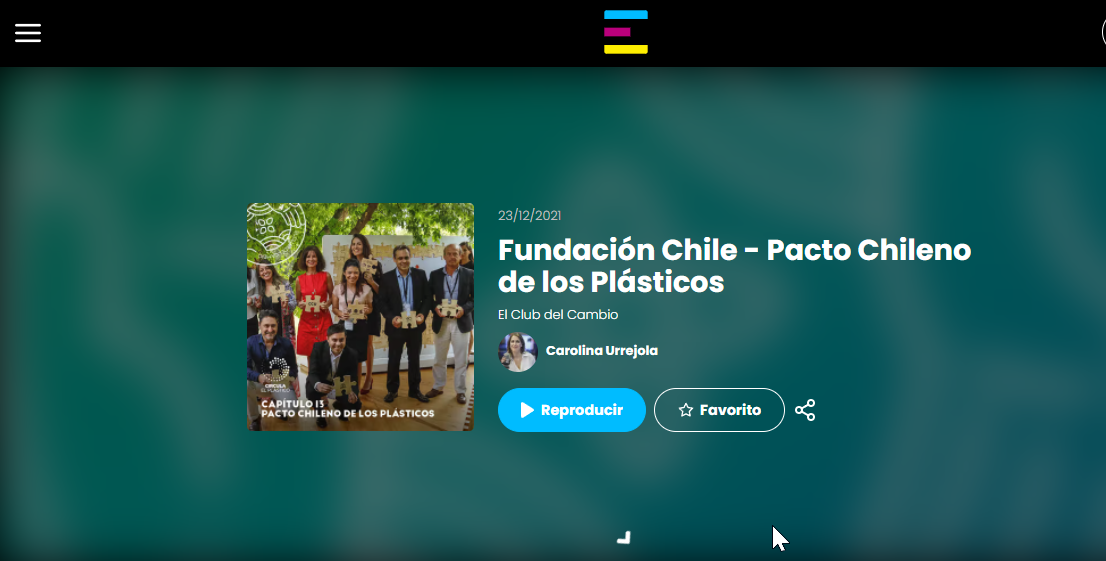Open the hamburger navigation menu
The width and height of the screenshot is (1106, 561).
pos(28,32)
